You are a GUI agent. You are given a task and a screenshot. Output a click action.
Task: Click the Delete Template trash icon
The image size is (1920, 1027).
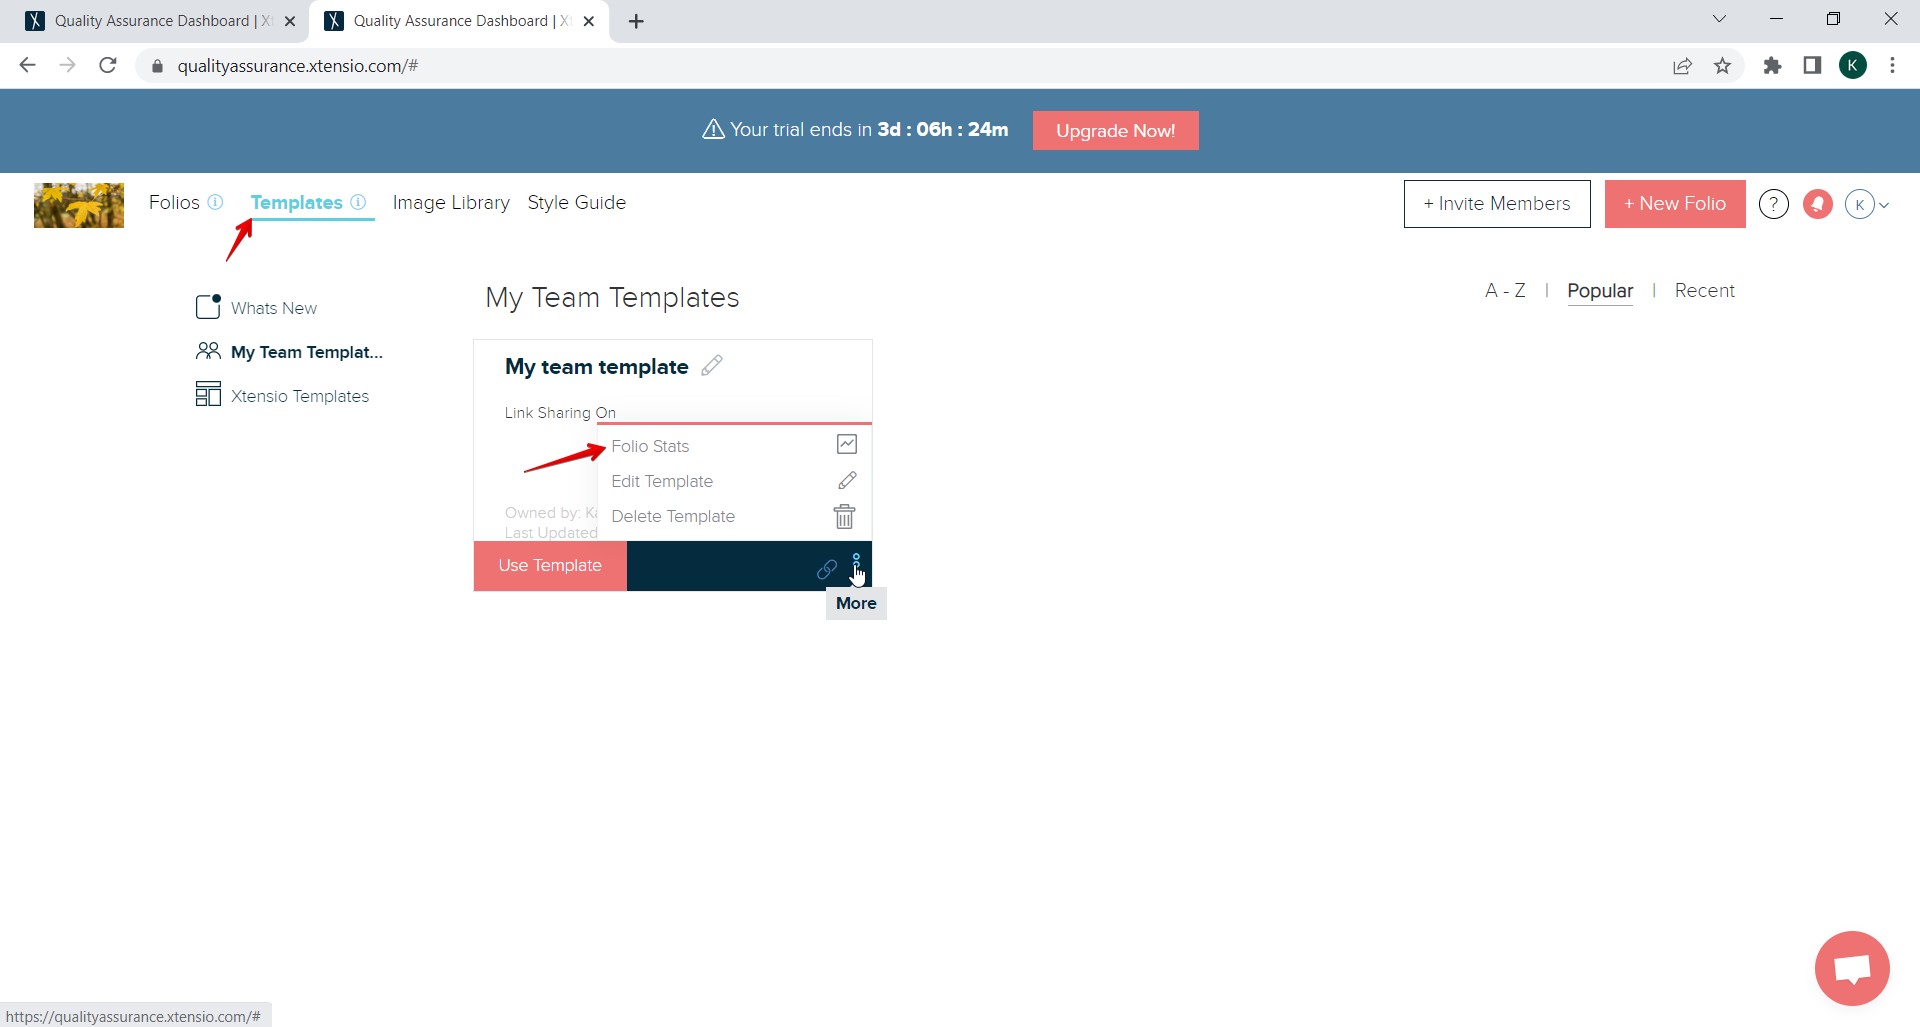[x=845, y=516]
